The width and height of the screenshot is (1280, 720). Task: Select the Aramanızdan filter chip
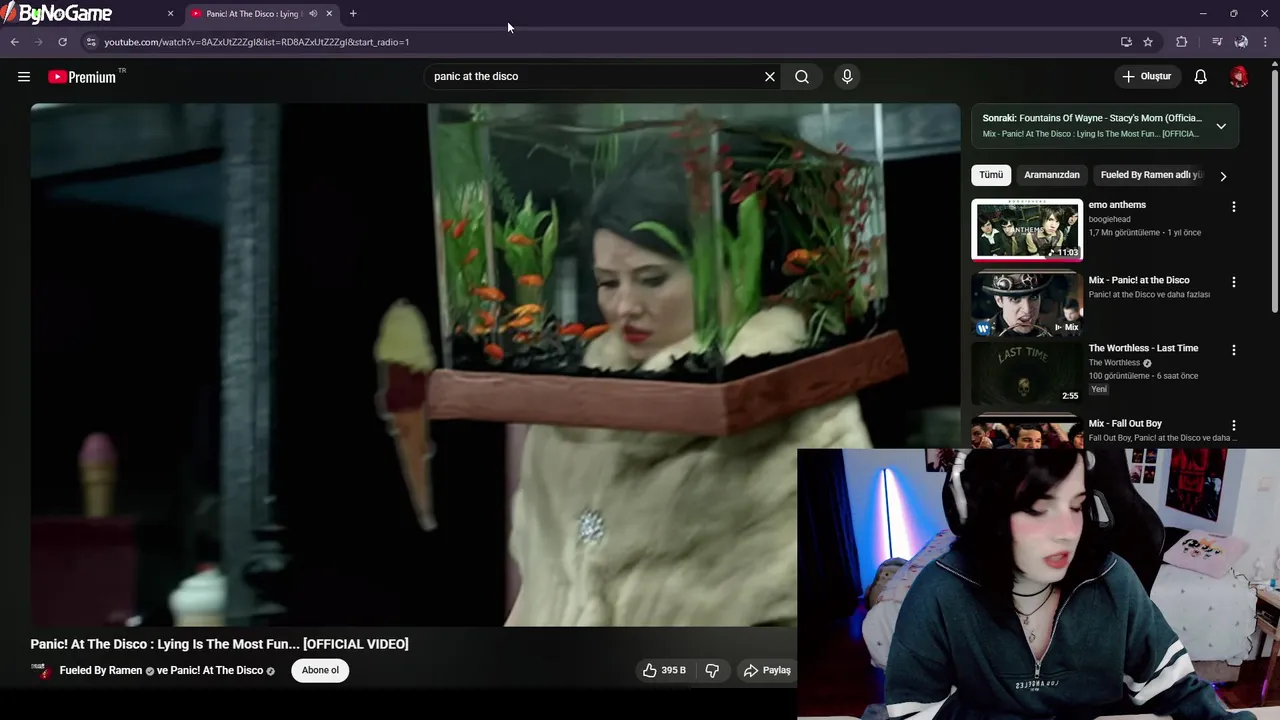pos(1052,175)
